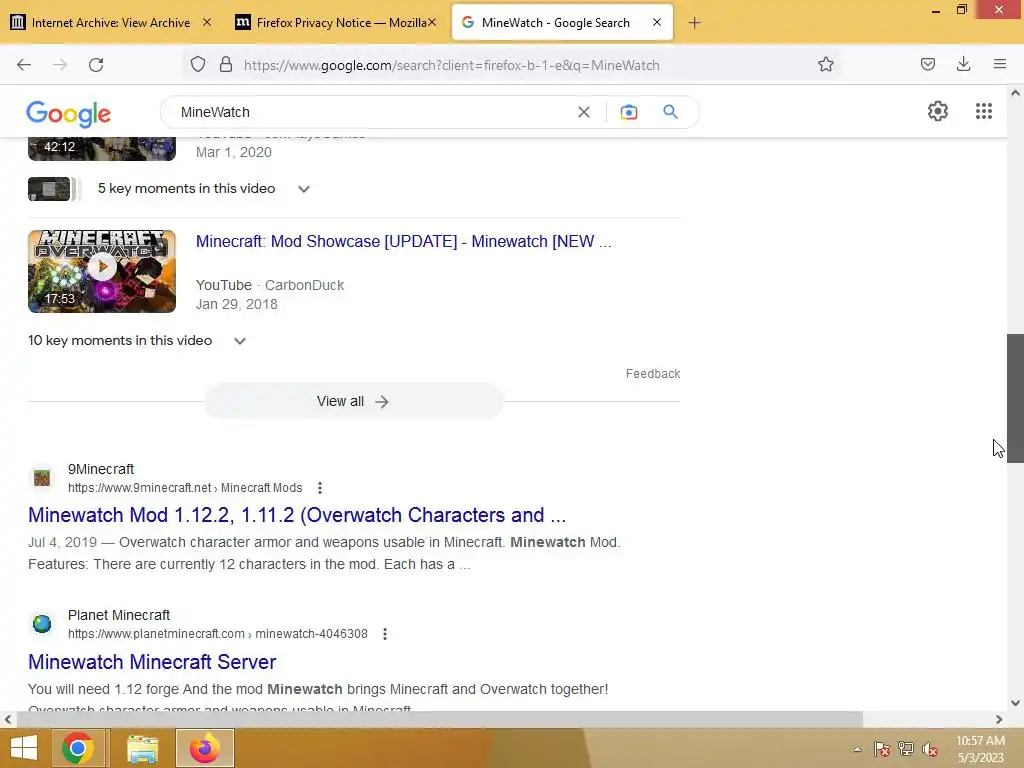The width and height of the screenshot is (1024, 768).
Task: Open the Windows Start menu
Action: coord(24,748)
